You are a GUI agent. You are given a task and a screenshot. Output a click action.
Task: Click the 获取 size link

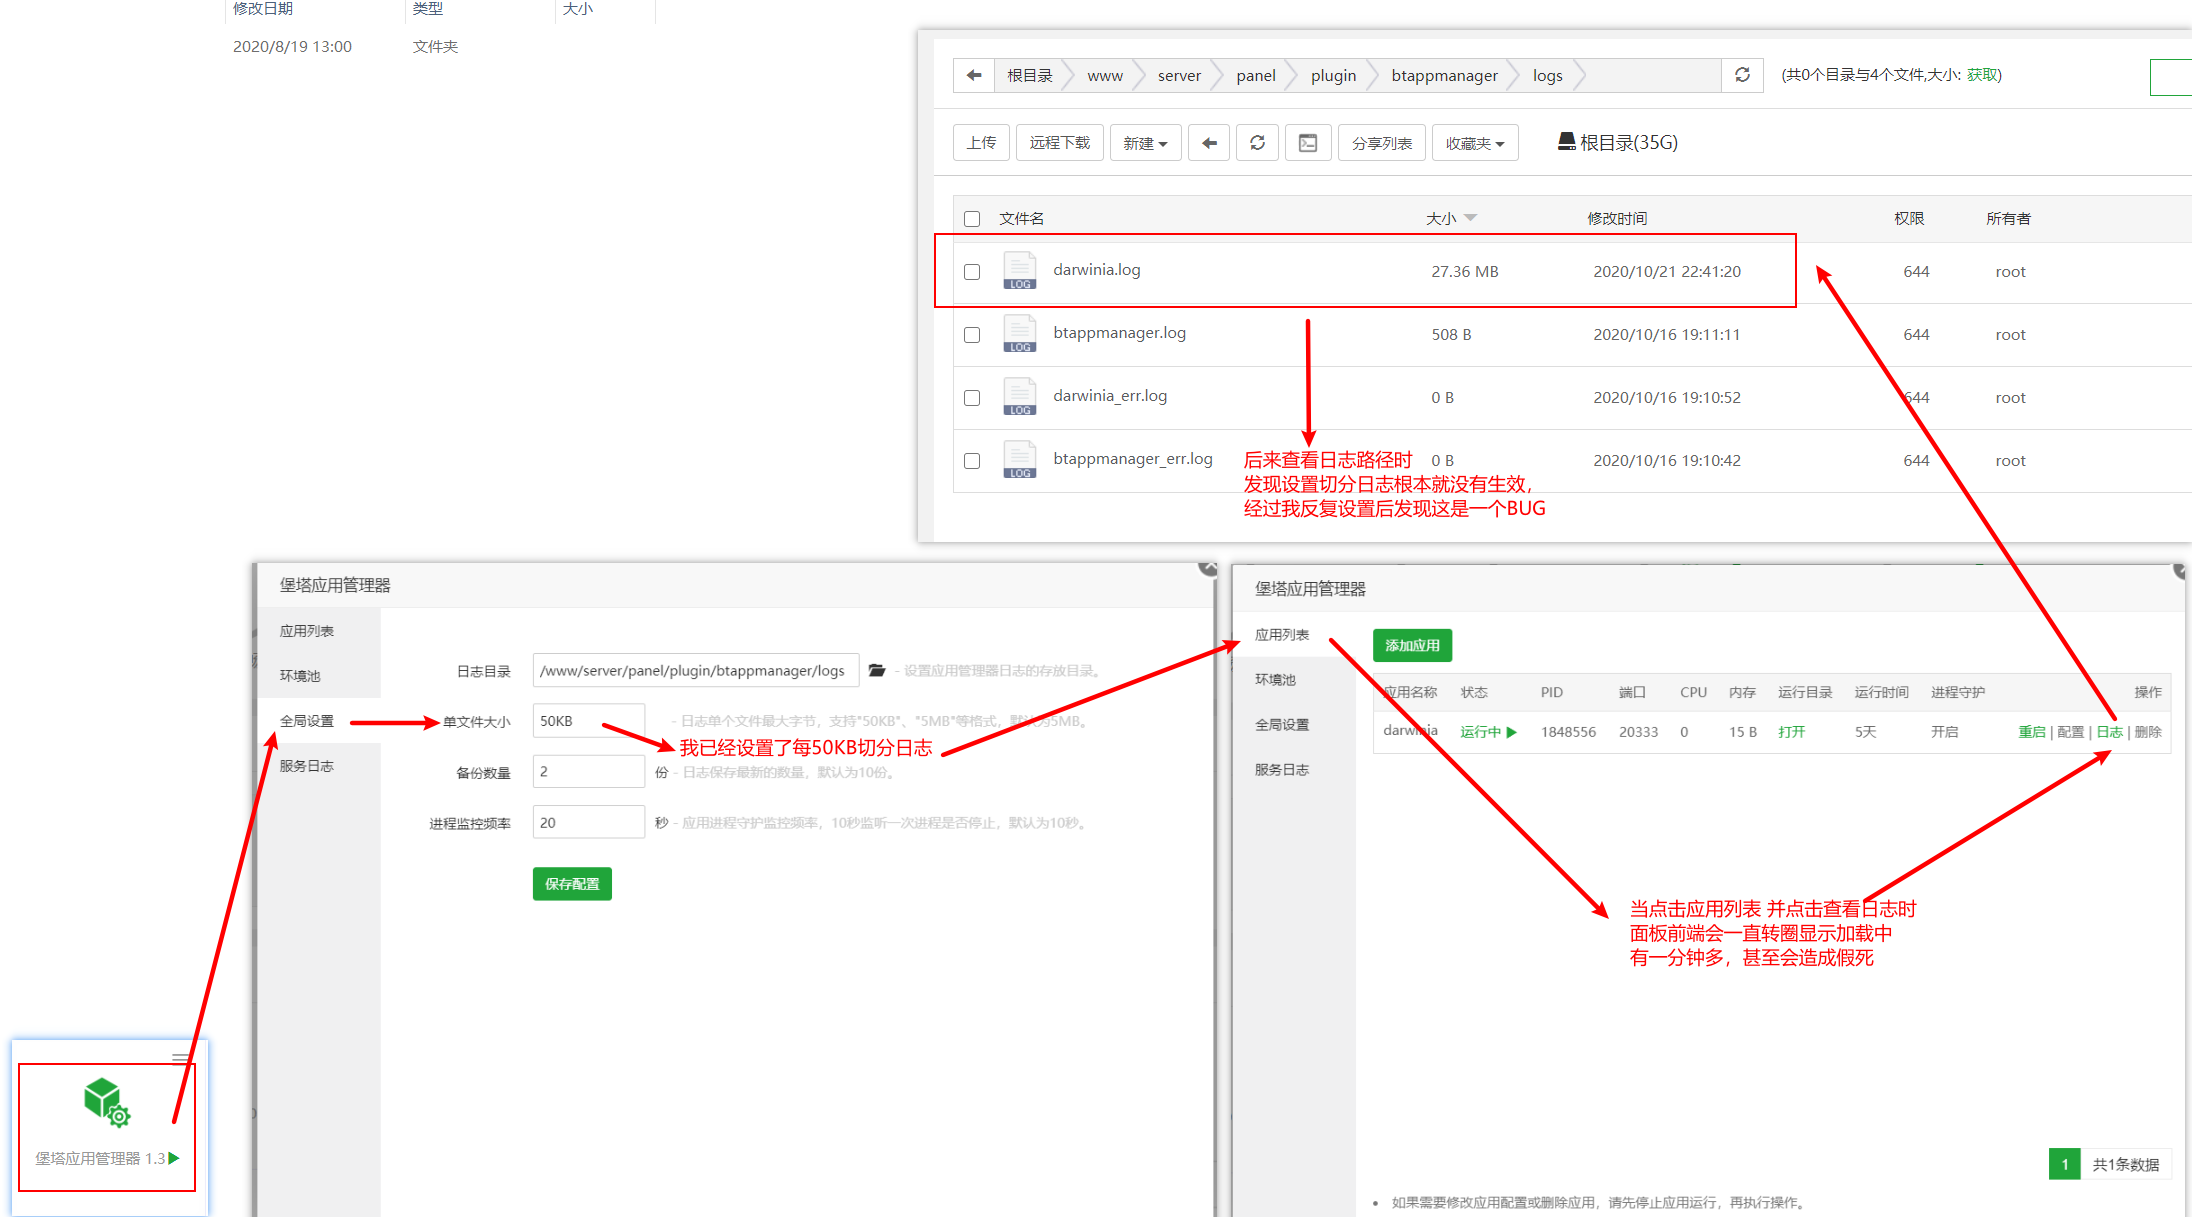click(1981, 75)
